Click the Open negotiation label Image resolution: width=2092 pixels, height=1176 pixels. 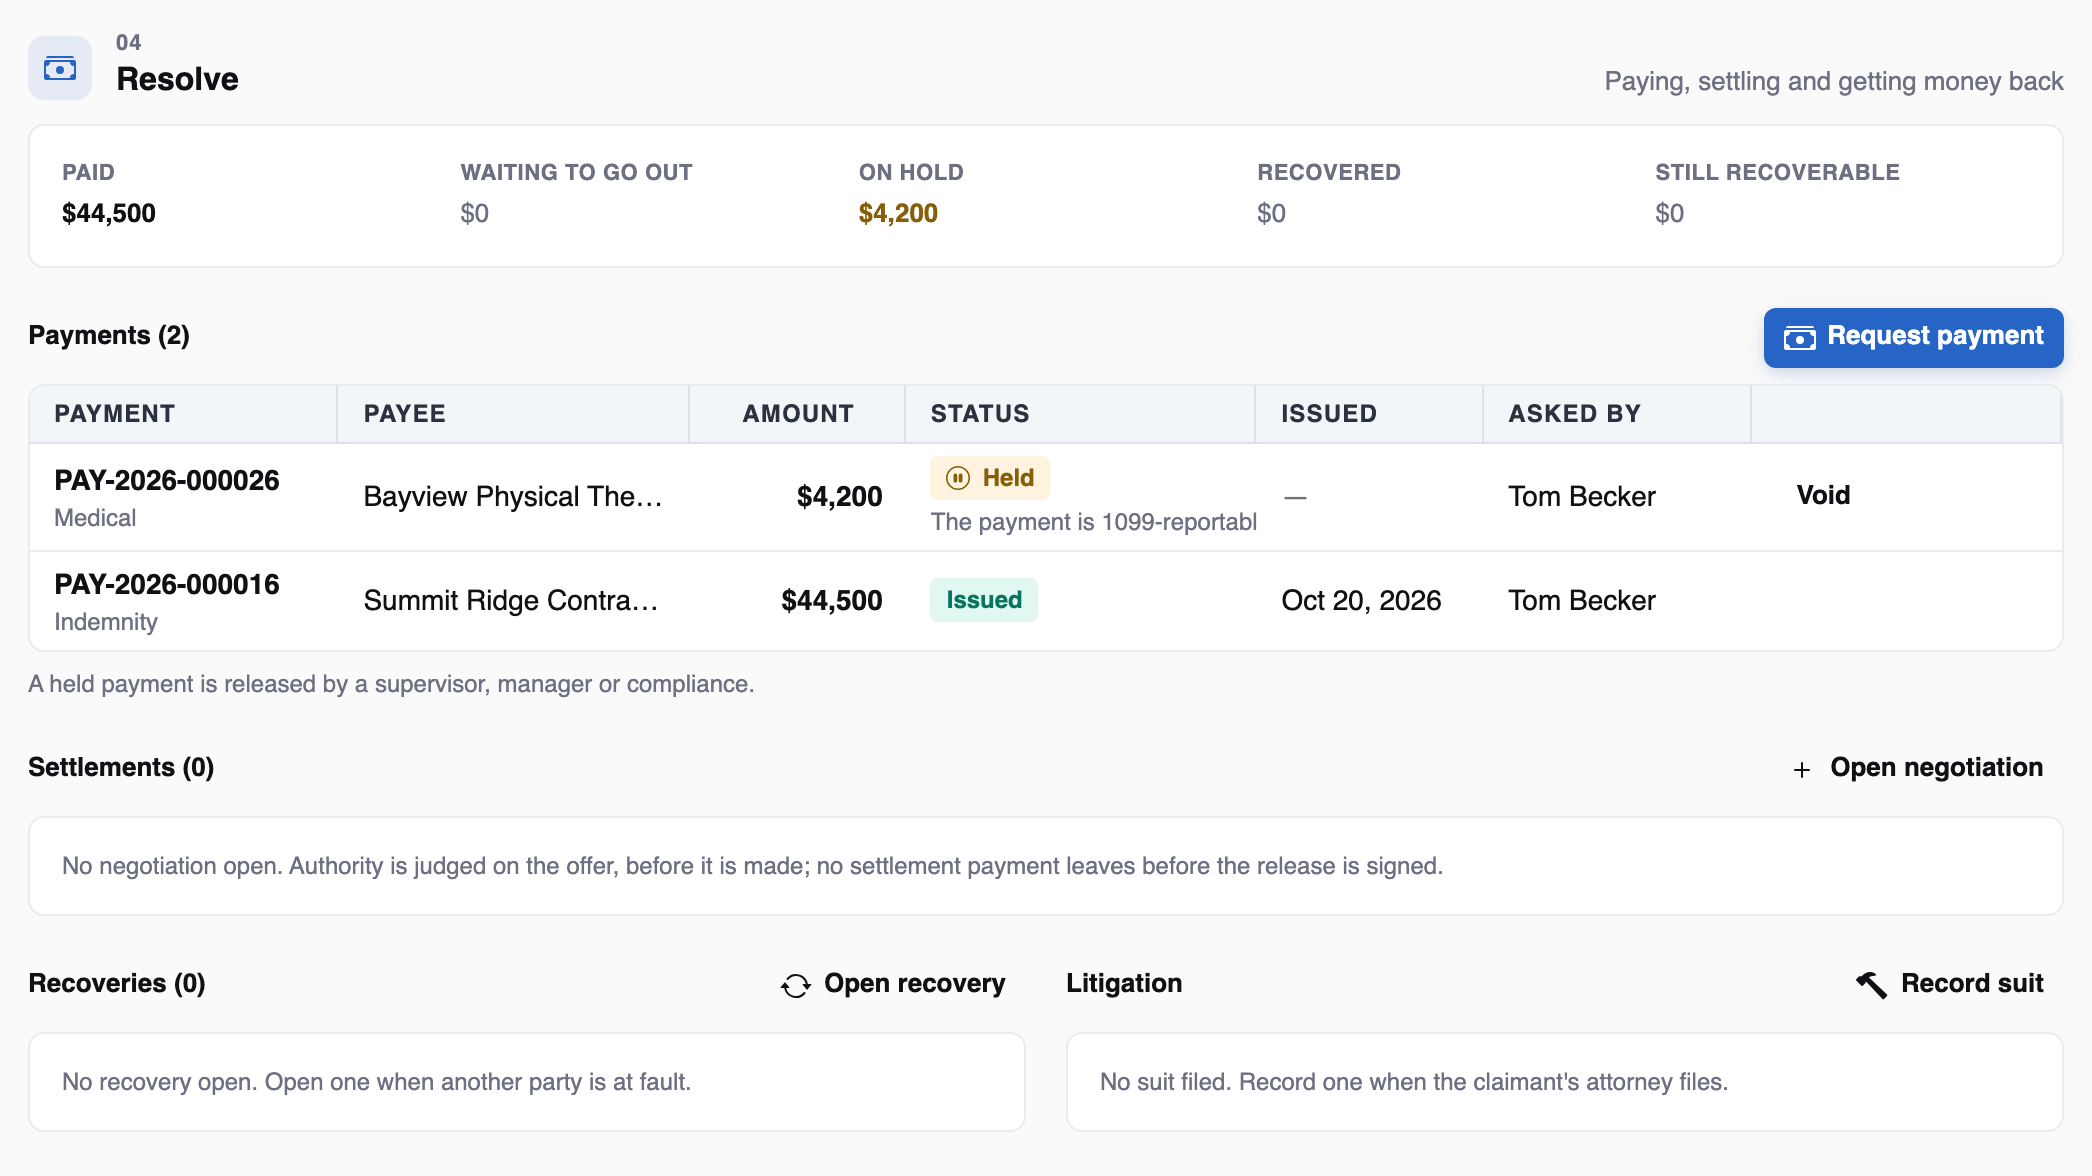(x=1936, y=767)
